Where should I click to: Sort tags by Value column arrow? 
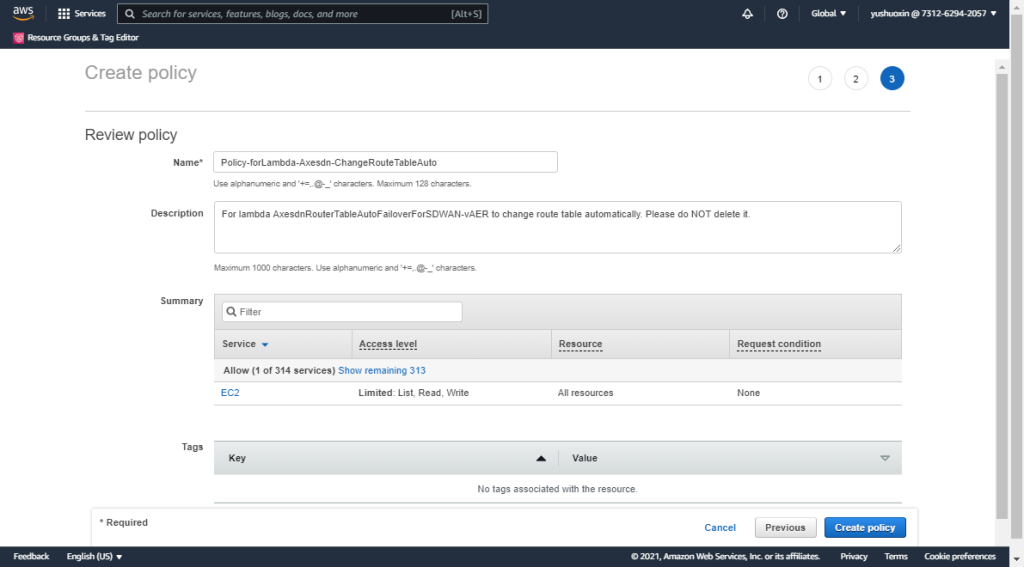click(x=884, y=458)
